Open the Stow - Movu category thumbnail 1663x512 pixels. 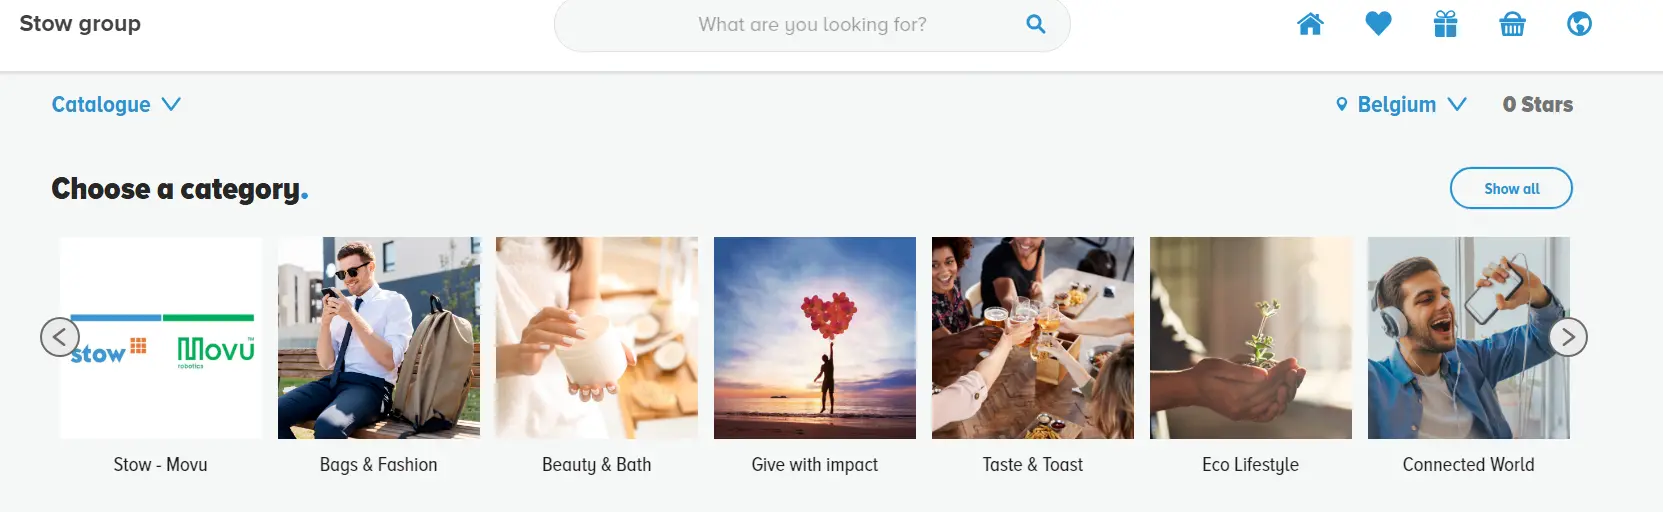pyautogui.click(x=161, y=338)
